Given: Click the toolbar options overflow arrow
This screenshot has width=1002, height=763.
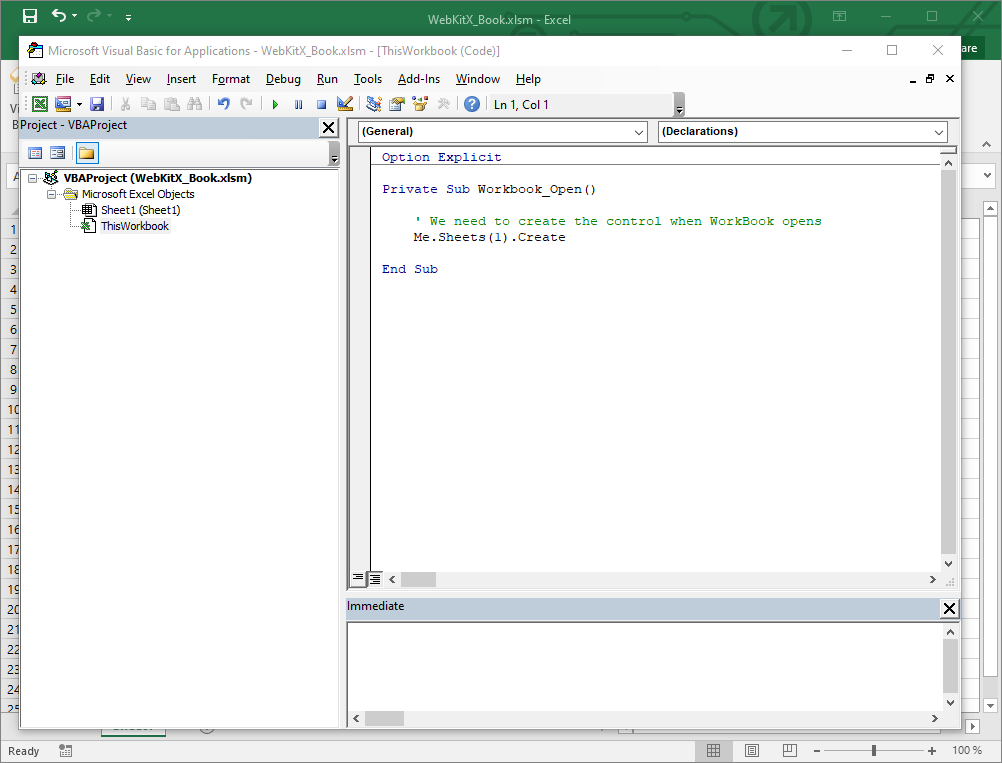Looking at the screenshot, I should [679, 105].
